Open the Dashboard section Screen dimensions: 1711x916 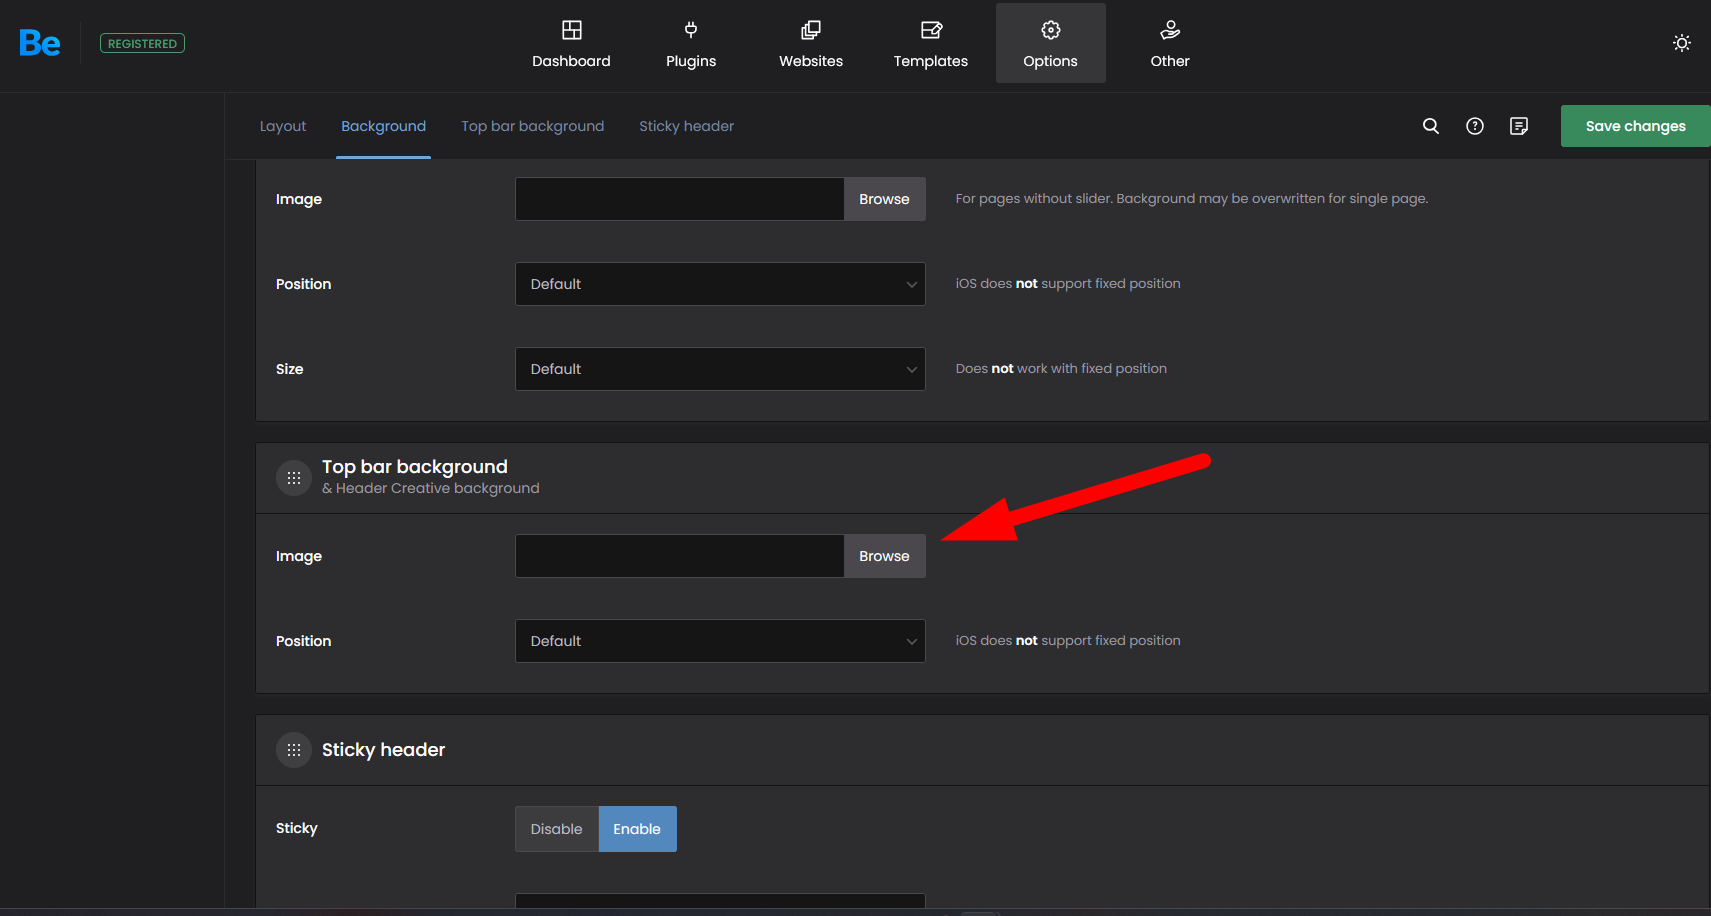pos(571,44)
